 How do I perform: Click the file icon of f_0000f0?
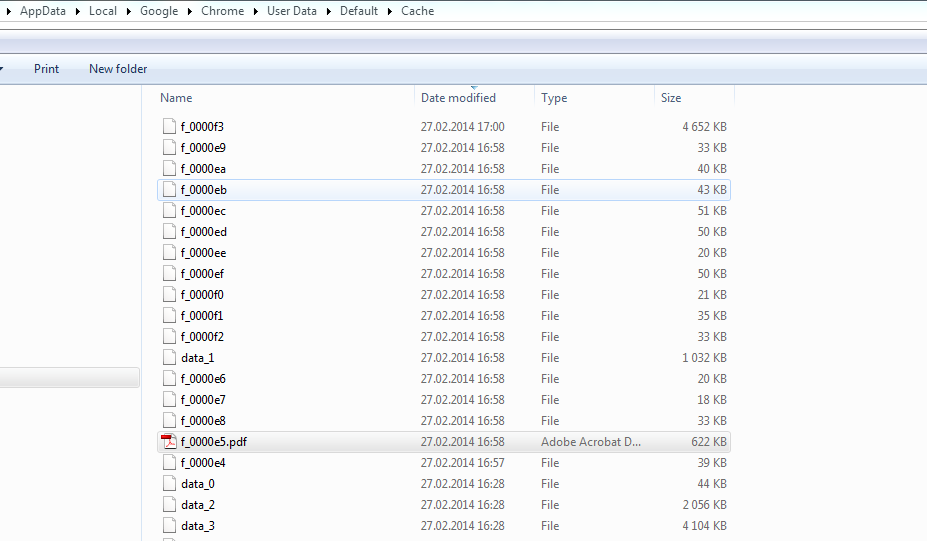169,294
